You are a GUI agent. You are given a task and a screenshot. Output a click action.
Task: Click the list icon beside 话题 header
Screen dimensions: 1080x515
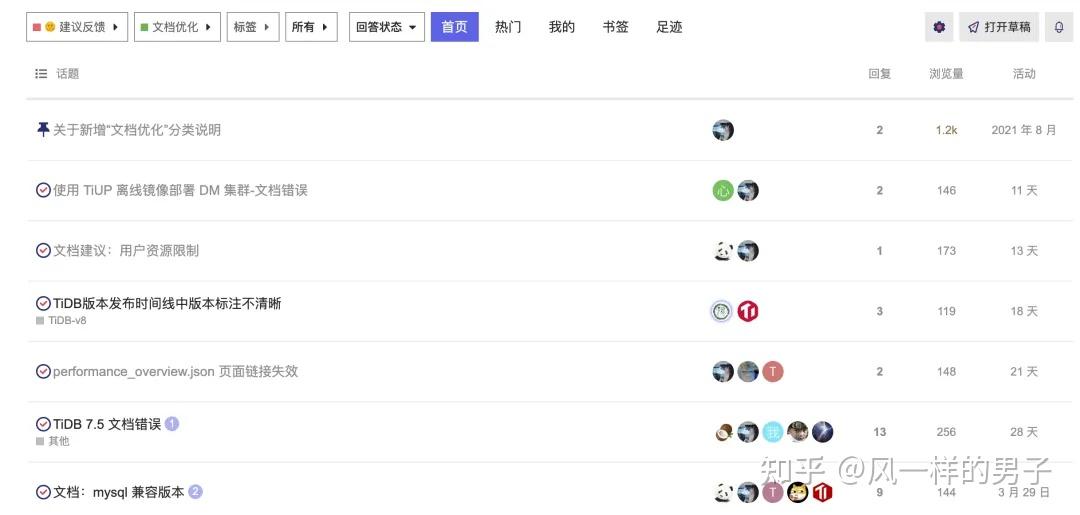pos(41,74)
